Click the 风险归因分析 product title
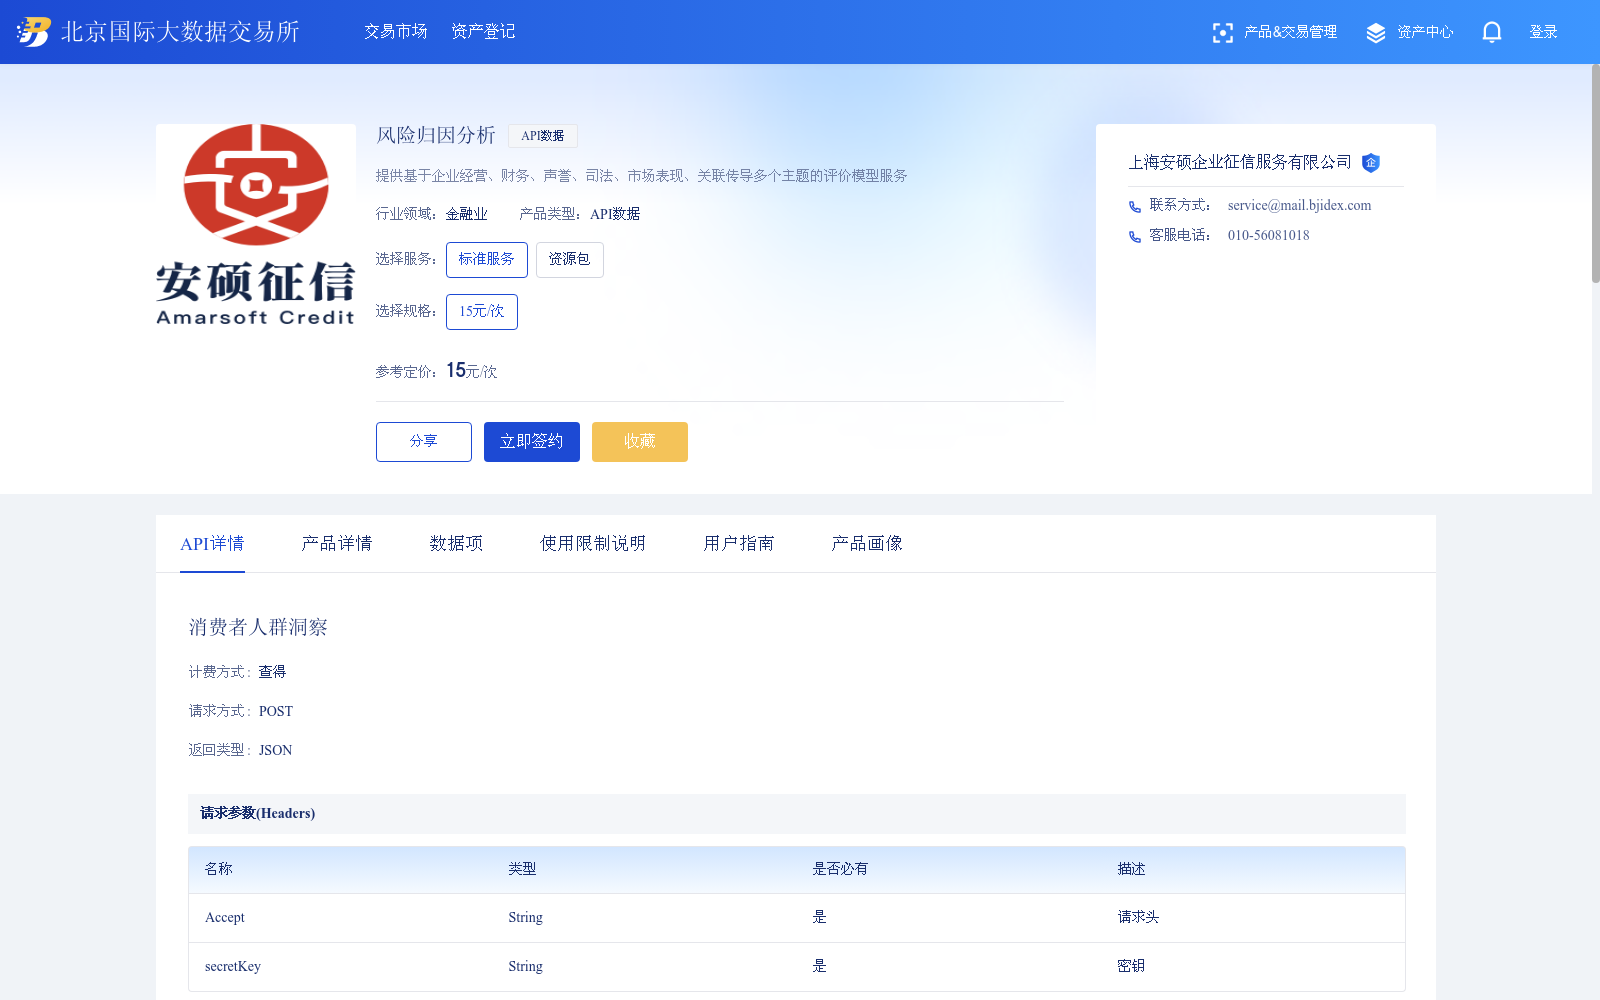The image size is (1600, 1000). pyautogui.click(x=436, y=135)
